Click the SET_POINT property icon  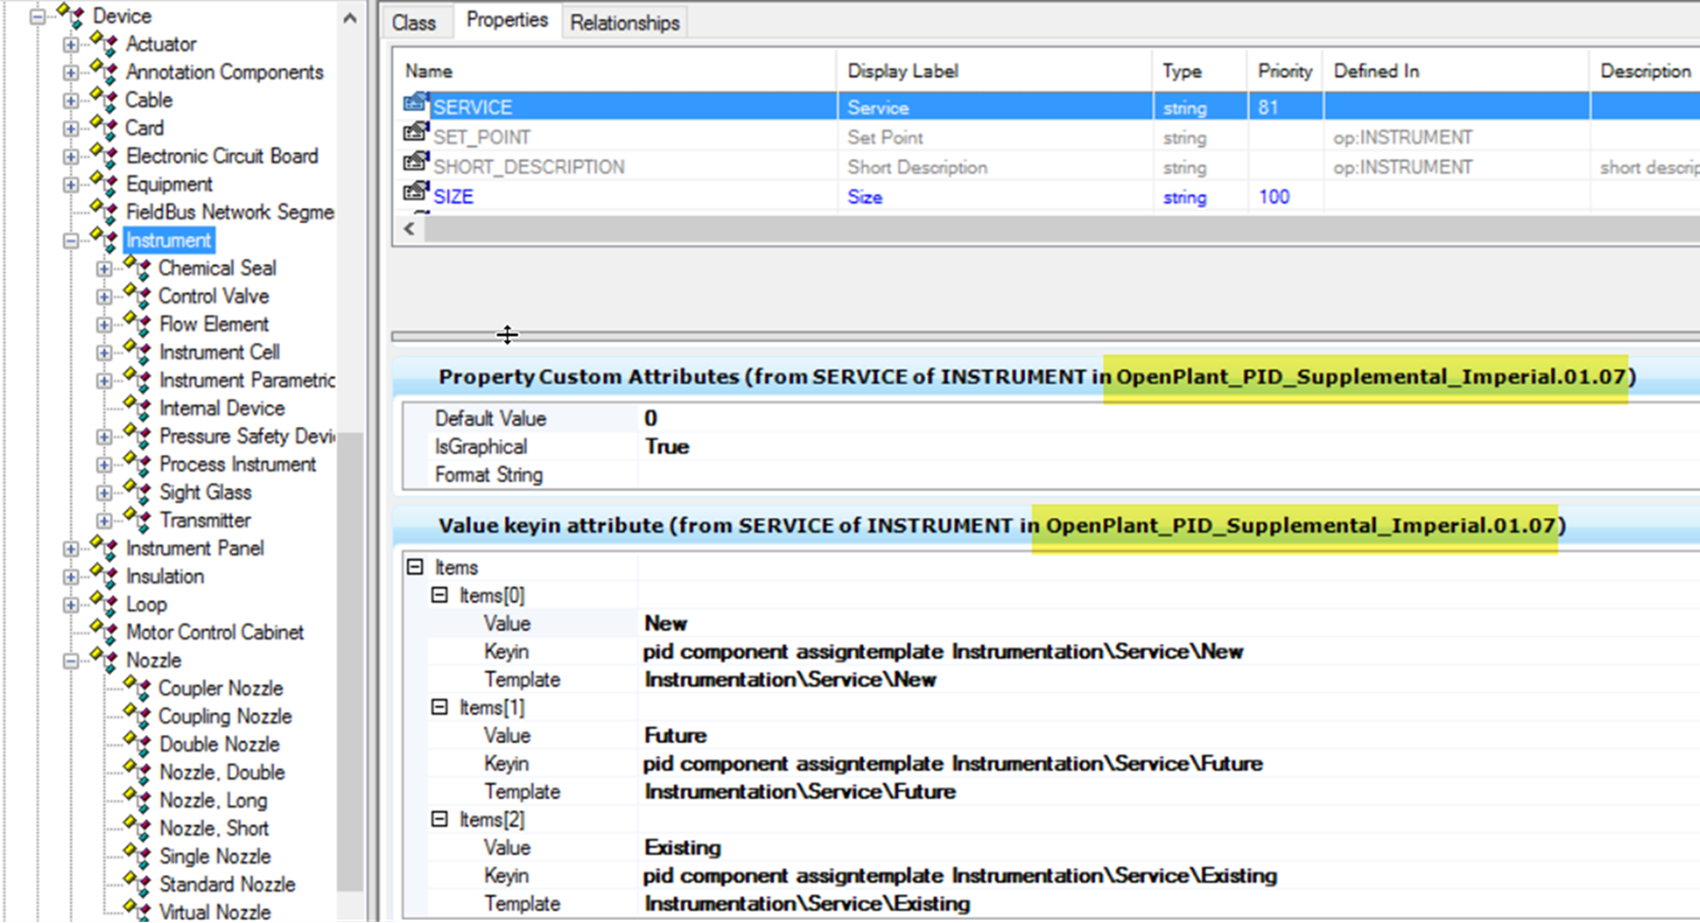pos(416,134)
